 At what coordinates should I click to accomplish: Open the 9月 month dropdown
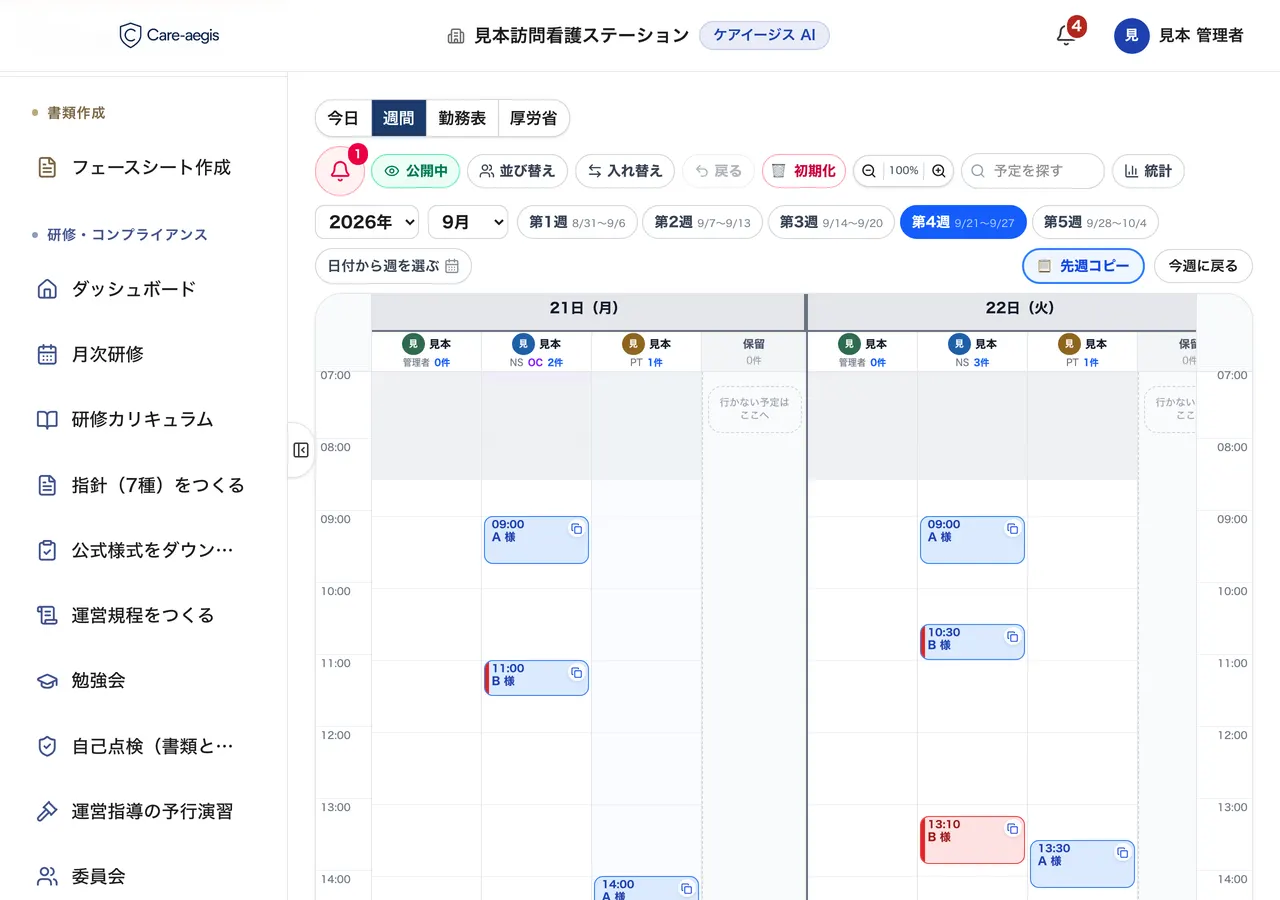point(468,222)
